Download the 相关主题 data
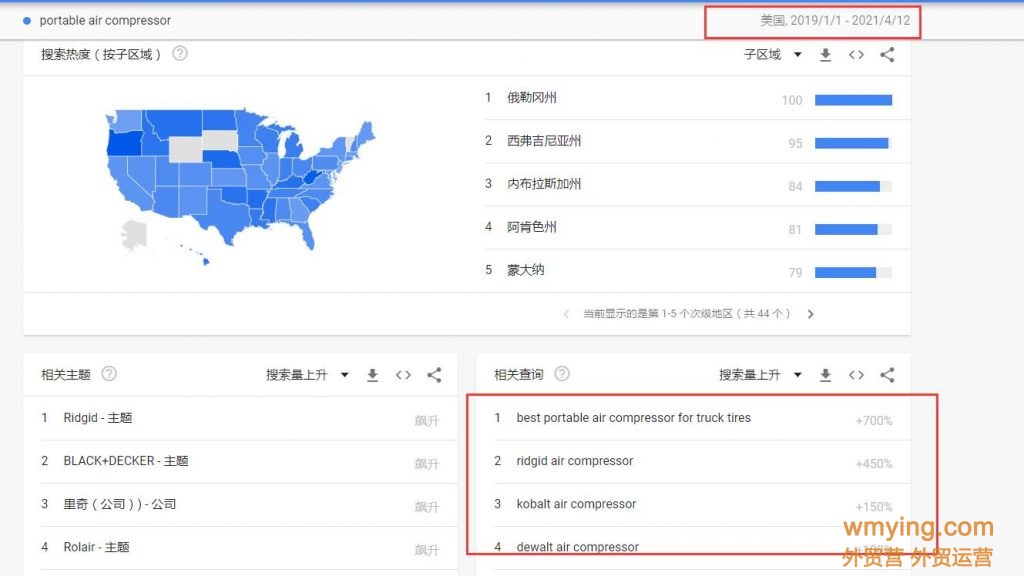 click(372, 375)
